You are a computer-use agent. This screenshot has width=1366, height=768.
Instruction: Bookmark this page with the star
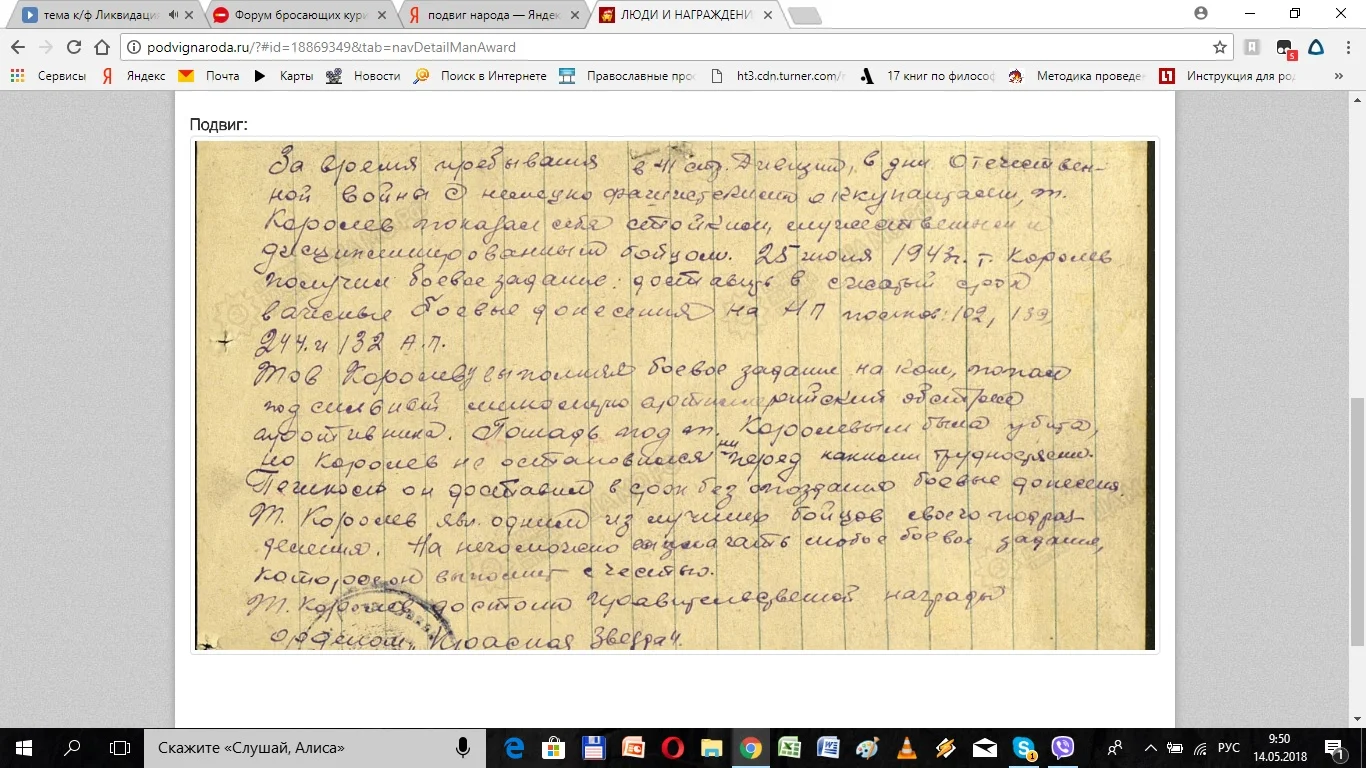[1219, 47]
